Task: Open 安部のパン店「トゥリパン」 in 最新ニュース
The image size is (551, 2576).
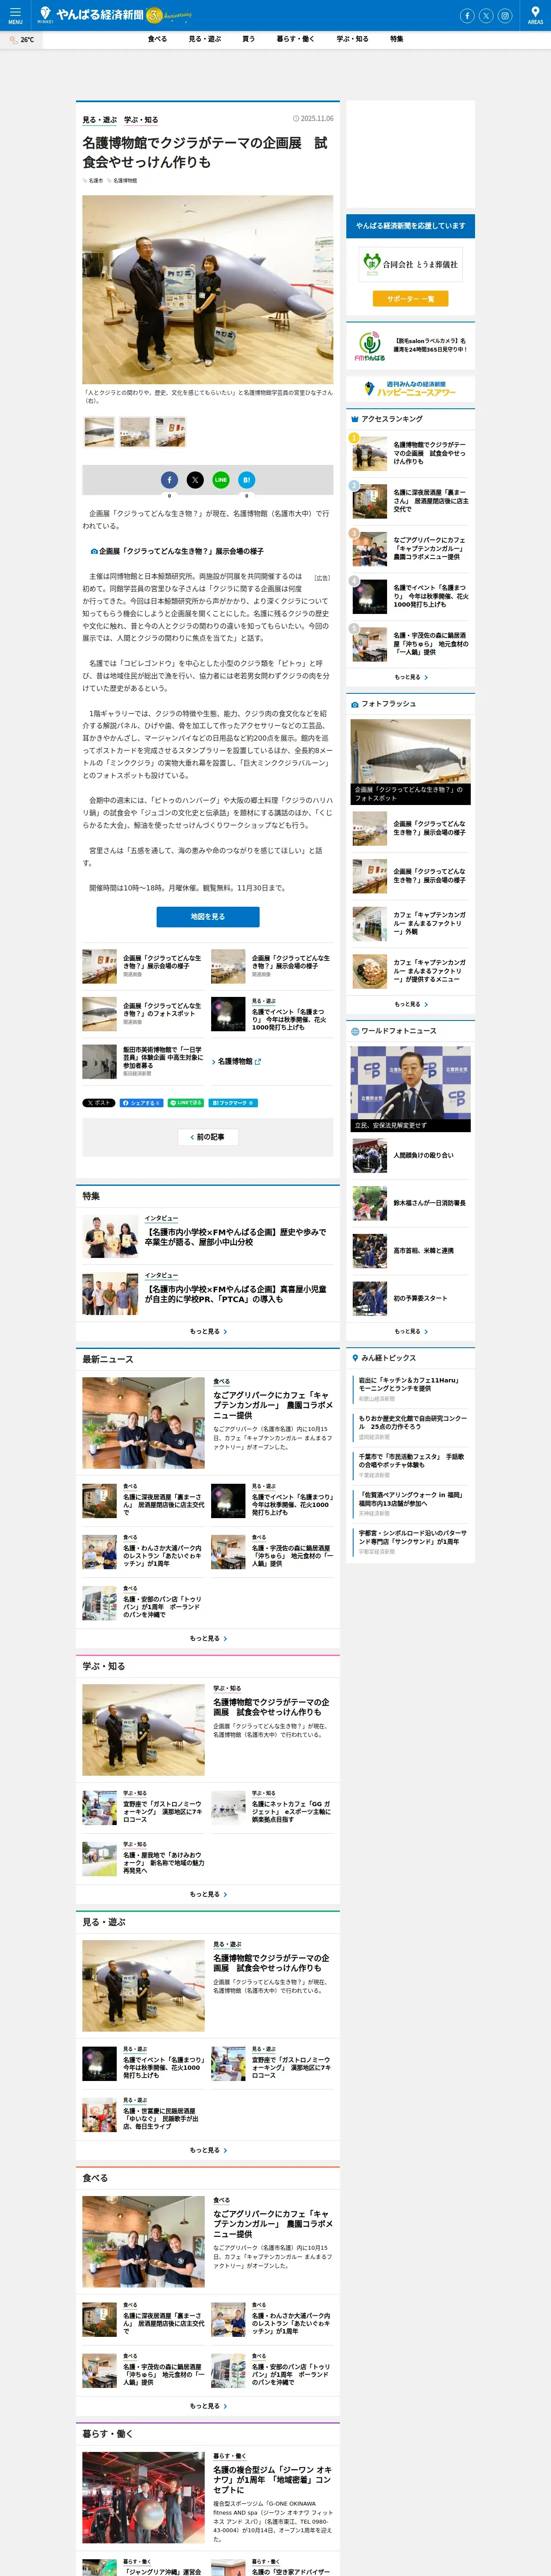Action: tap(143, 1604)
